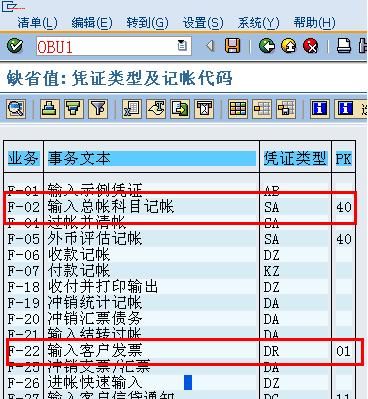Click posting key 40 in F-02 row
Screen dimensions: 368x399
[344, 207]
